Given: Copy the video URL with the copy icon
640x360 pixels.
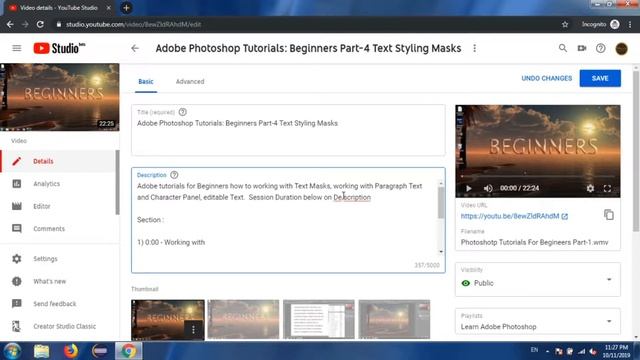Looking at the screenshot, I should [609, 215].
